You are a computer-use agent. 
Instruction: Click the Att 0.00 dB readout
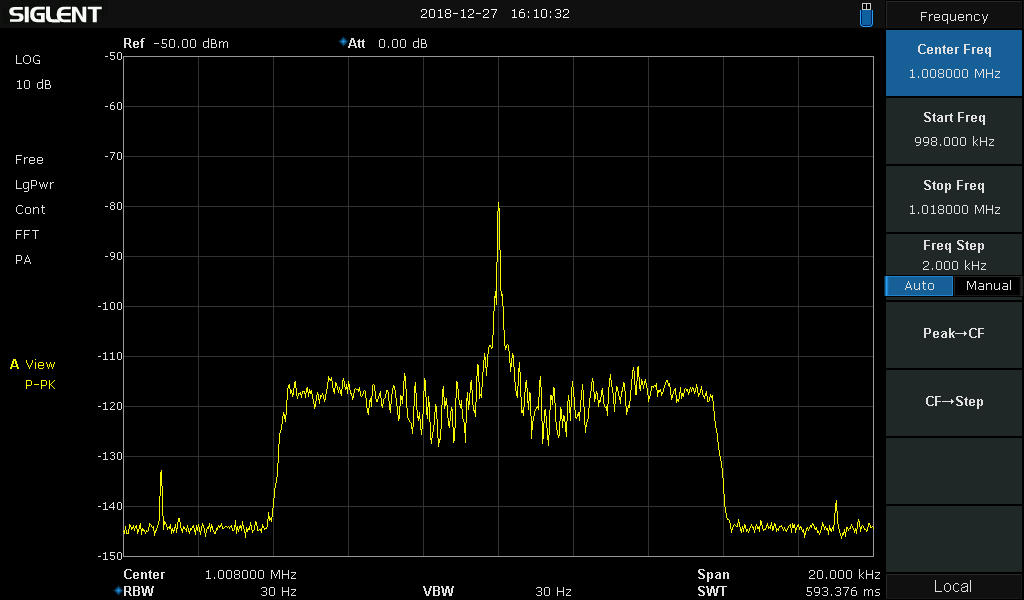tap(388, 44)
